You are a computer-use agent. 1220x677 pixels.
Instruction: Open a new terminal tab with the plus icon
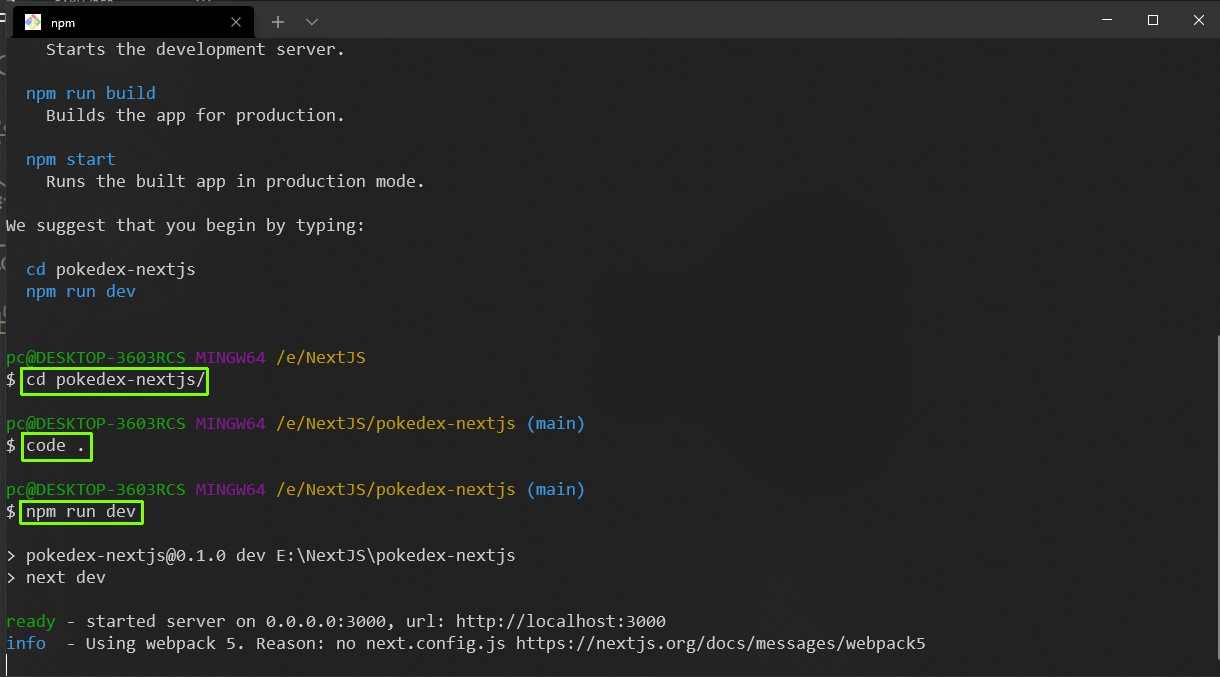click(x=277, y=21)
